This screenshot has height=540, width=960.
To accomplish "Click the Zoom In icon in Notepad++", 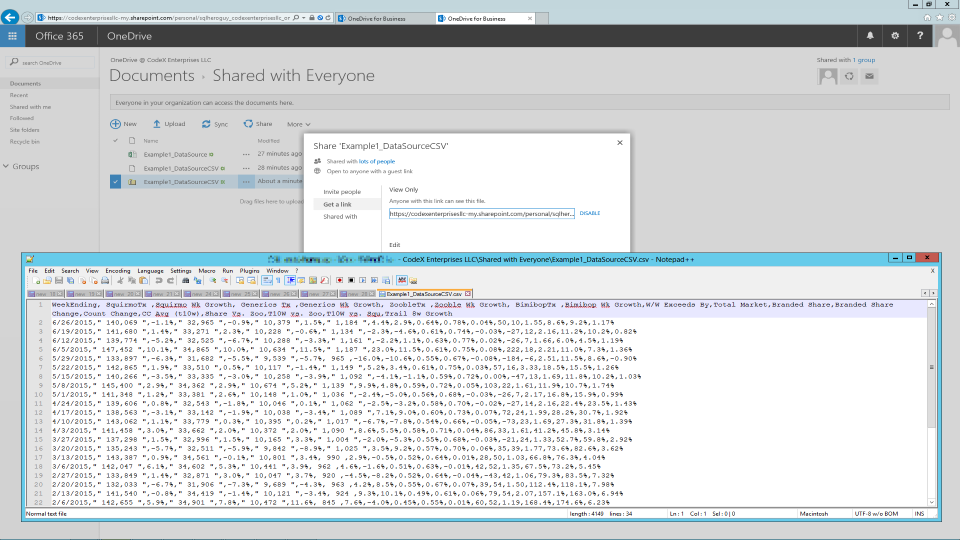I will tap(212, 280).
